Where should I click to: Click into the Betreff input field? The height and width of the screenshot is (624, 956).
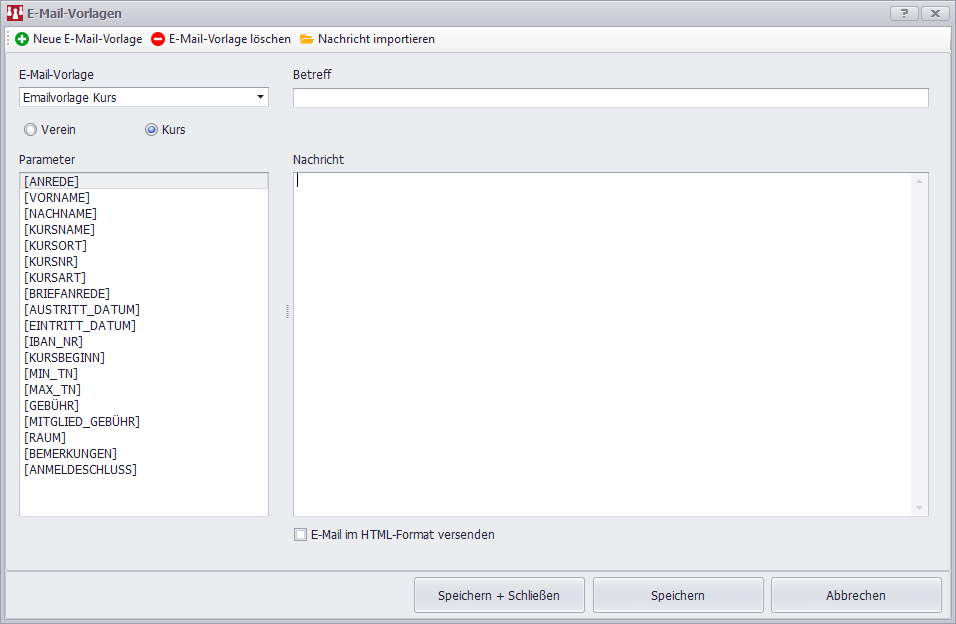610,98
